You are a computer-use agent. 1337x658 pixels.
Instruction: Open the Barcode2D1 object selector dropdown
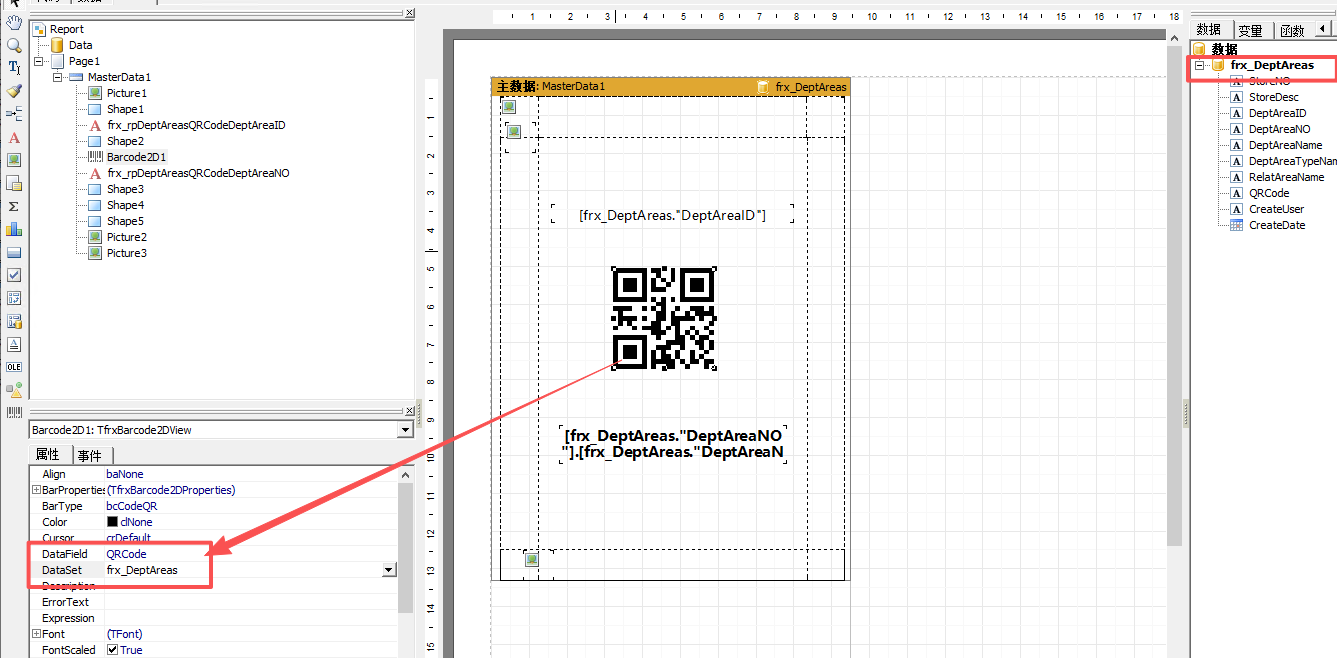point(405,430)
